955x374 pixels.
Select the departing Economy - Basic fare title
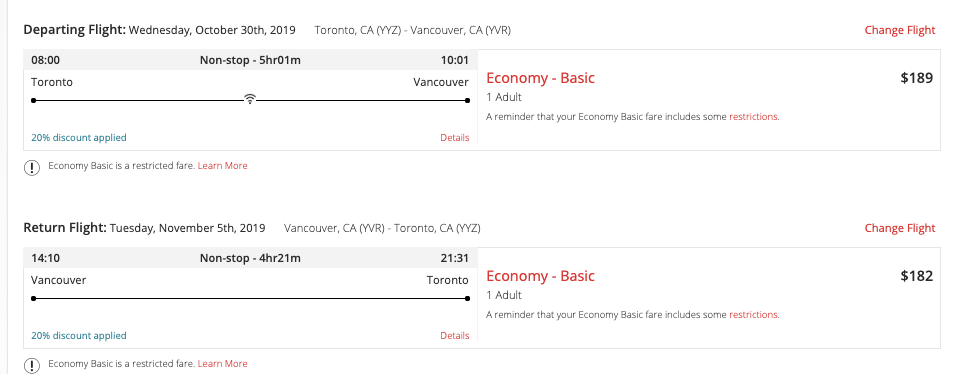(540, 78)
